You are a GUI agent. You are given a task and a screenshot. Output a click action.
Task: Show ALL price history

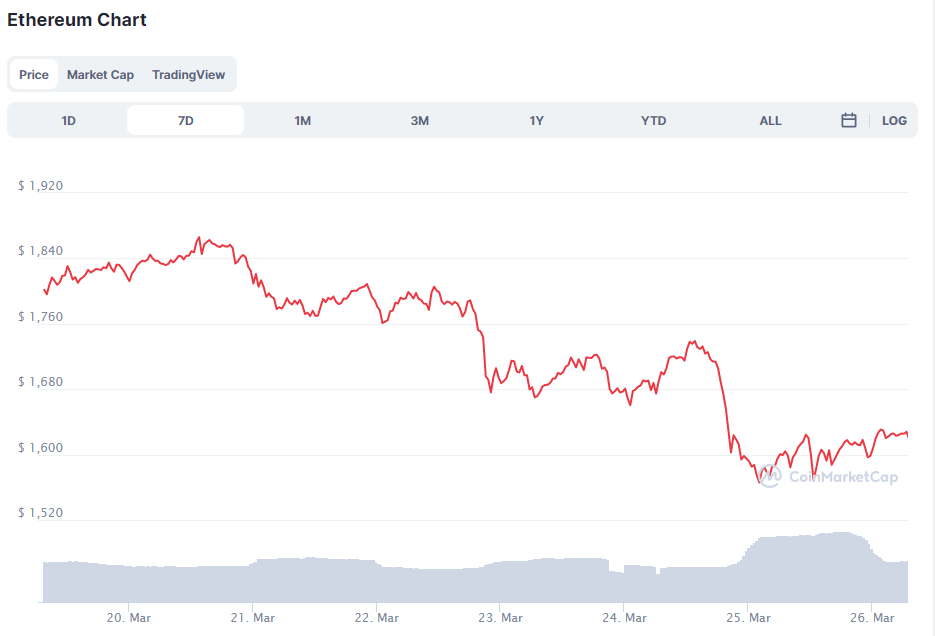pos(770,120)
